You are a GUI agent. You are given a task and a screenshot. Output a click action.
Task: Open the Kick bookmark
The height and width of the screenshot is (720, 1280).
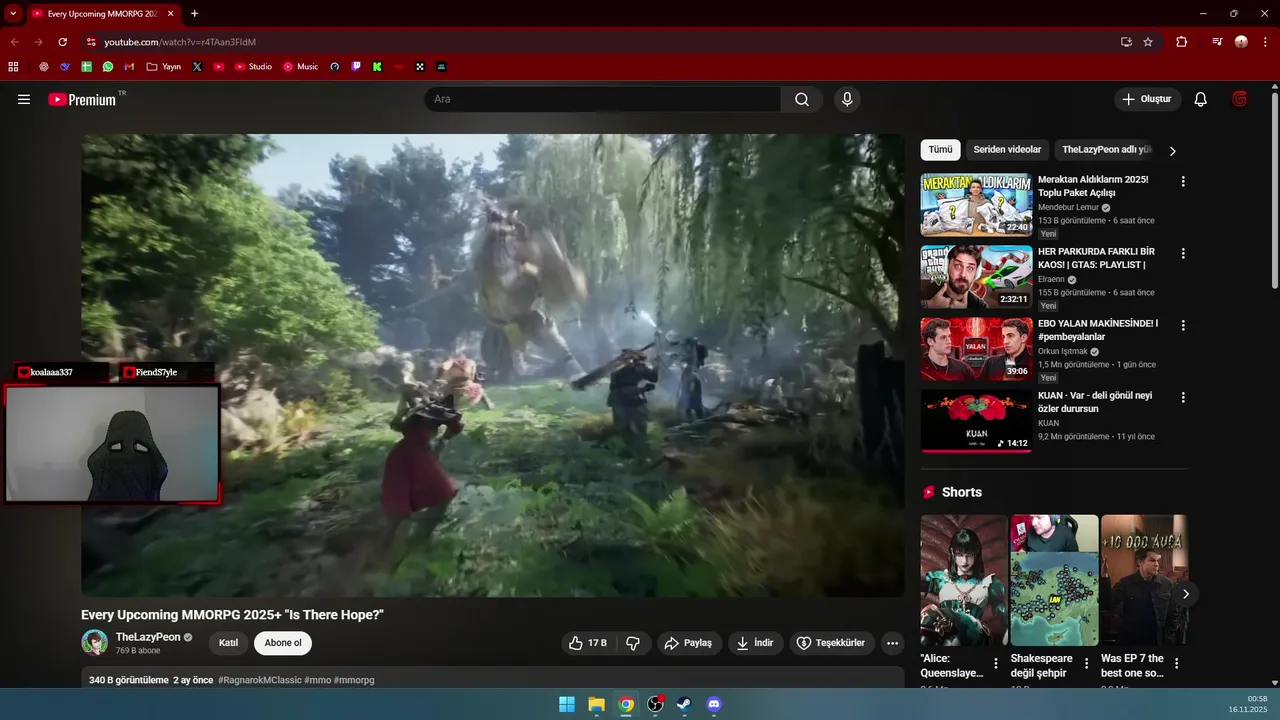377,67
